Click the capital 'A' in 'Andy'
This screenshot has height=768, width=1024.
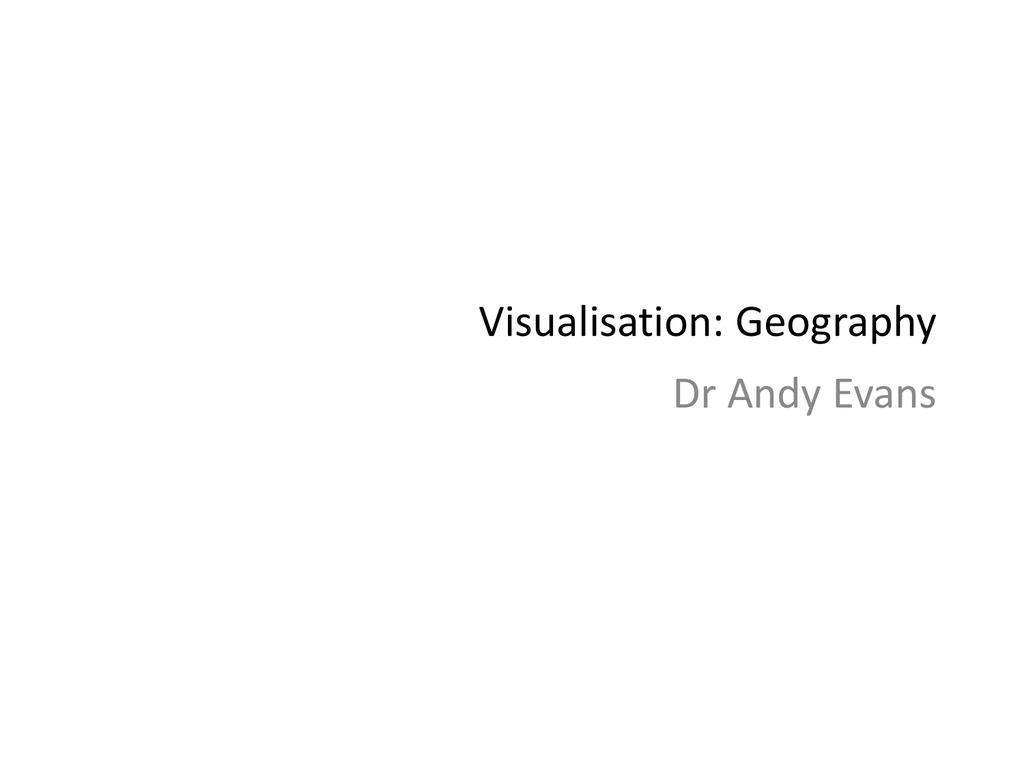741,393
